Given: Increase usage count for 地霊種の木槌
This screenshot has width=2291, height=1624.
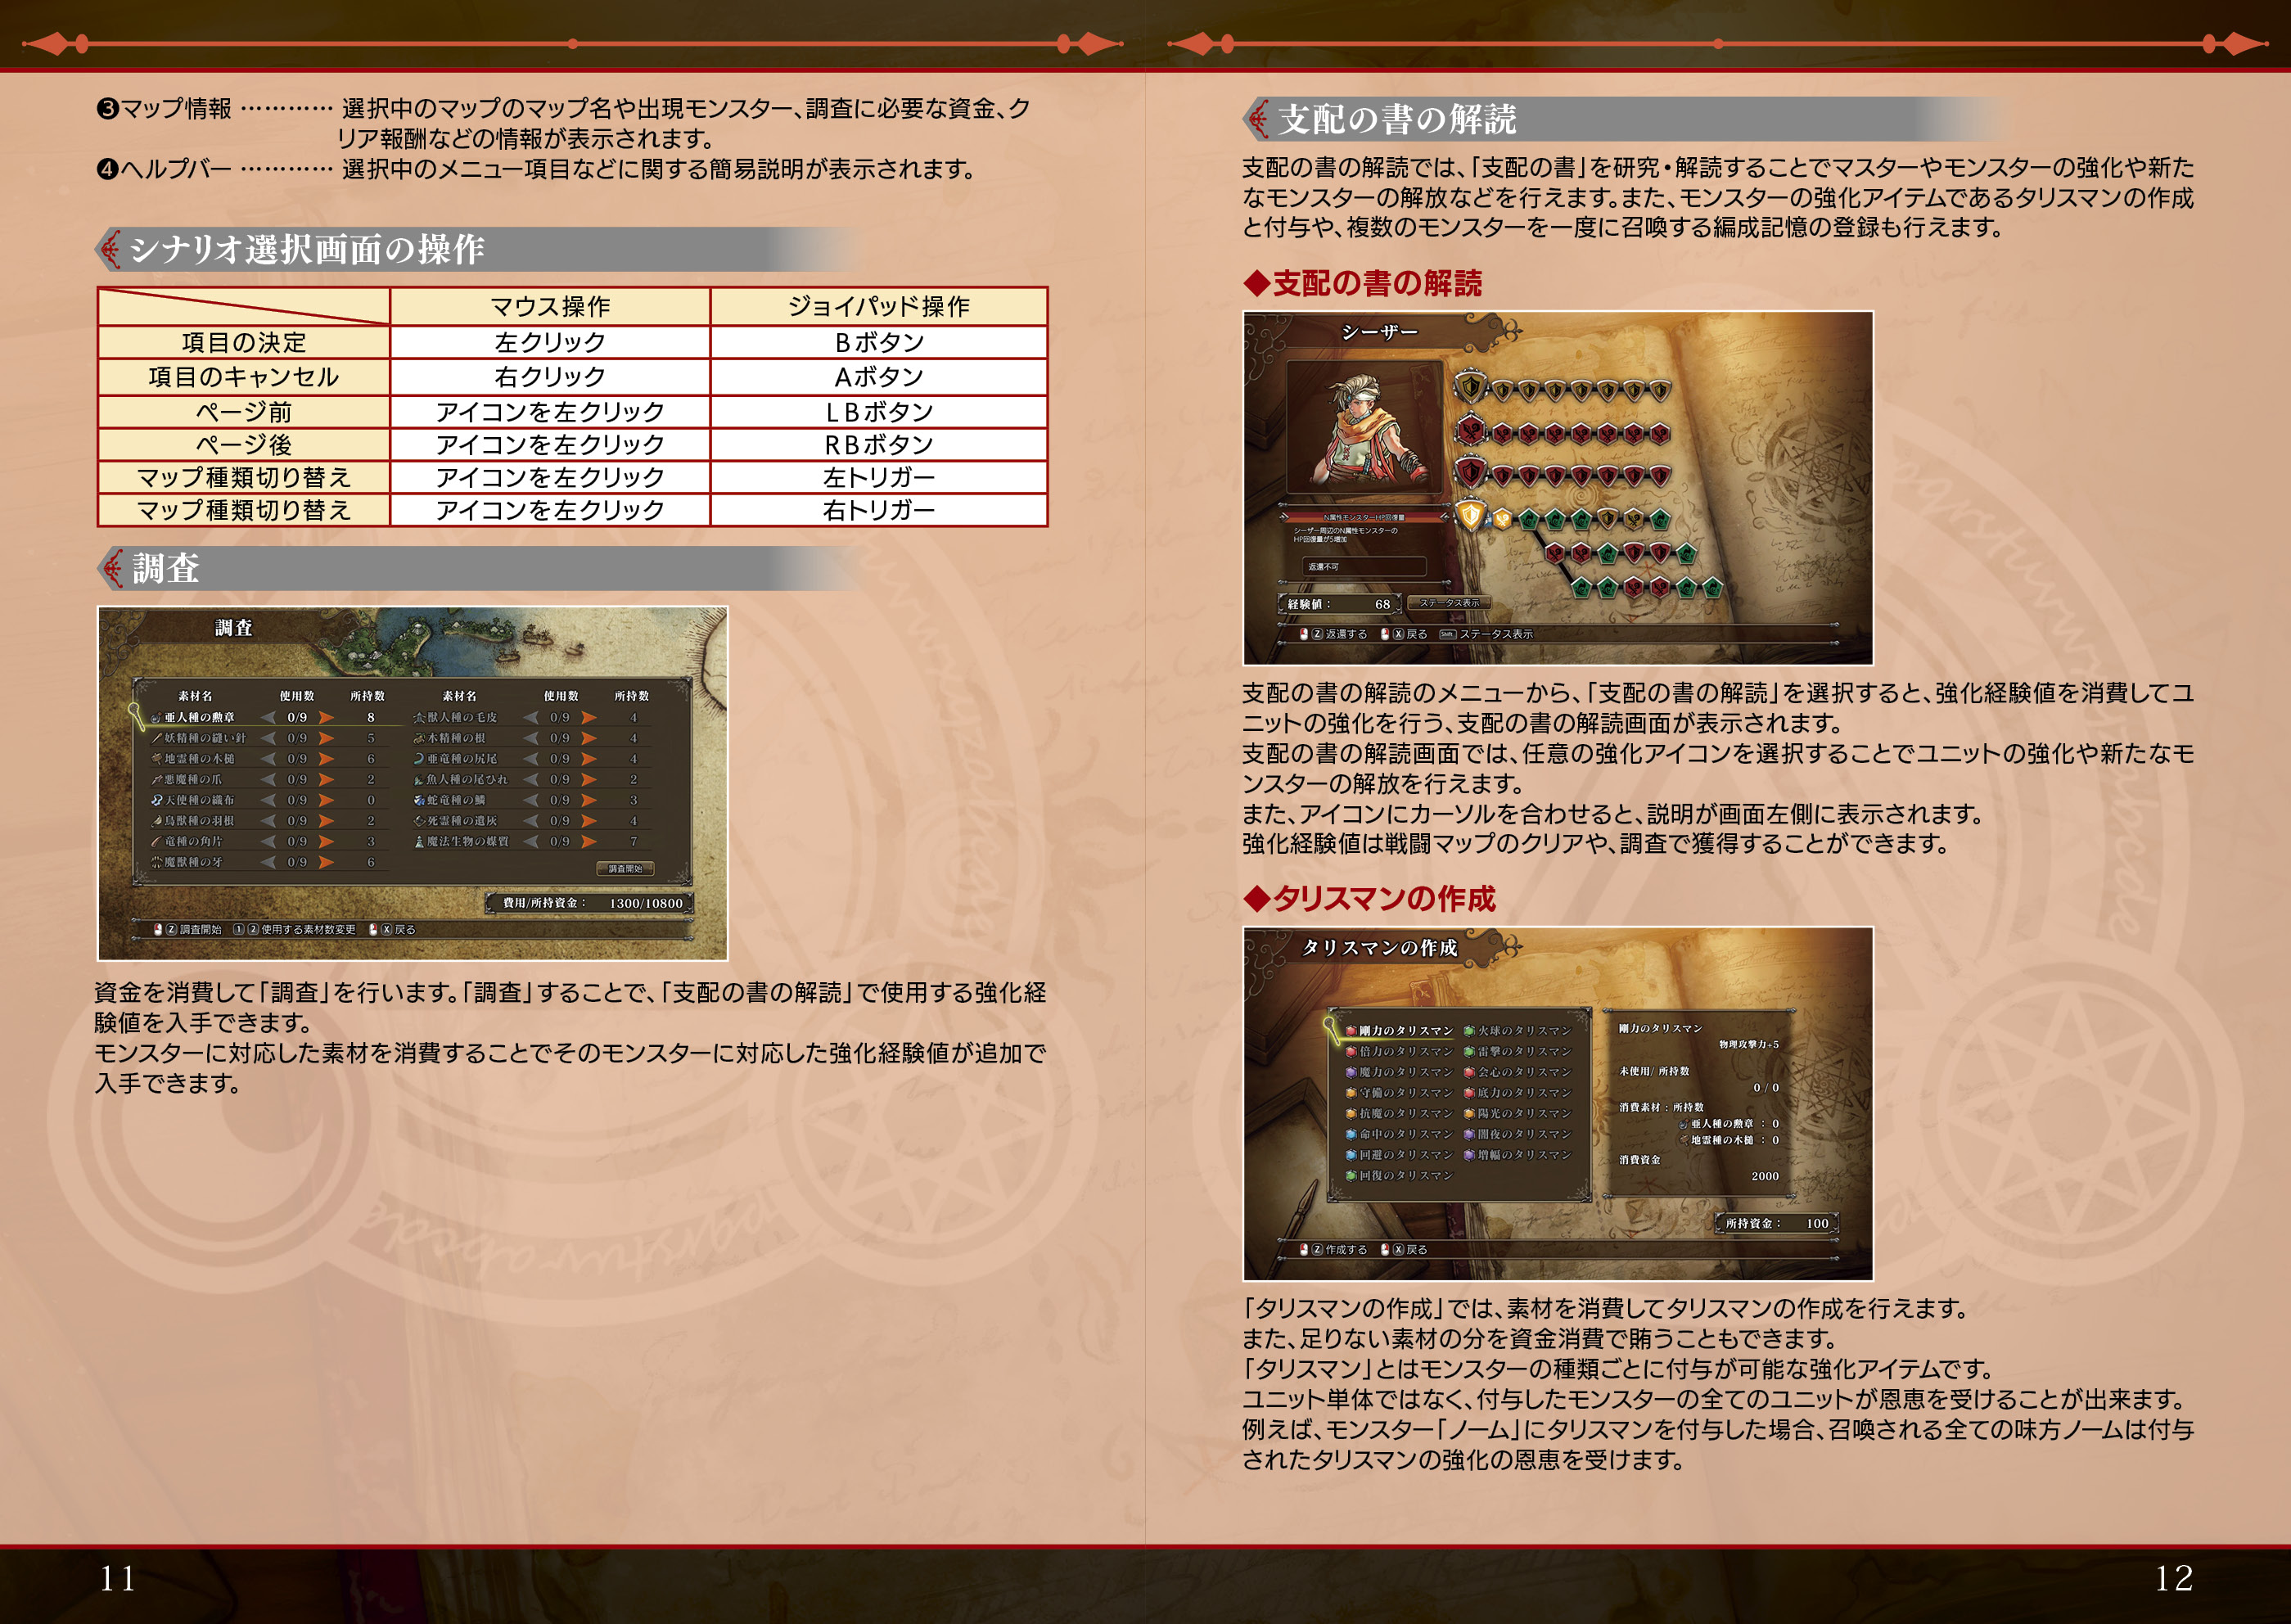Looking at the screenshot, I should 326,759.
